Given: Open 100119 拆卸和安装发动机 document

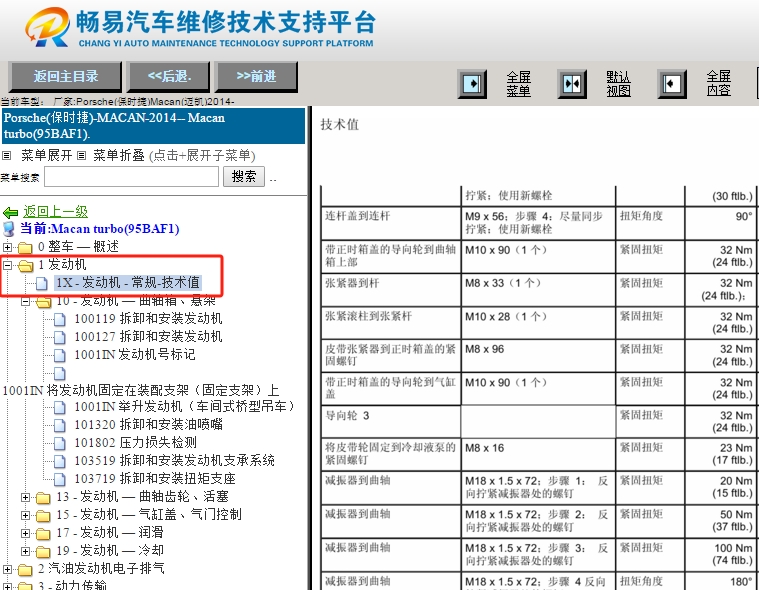Looking at the screenshot, I should pos(148,318).
